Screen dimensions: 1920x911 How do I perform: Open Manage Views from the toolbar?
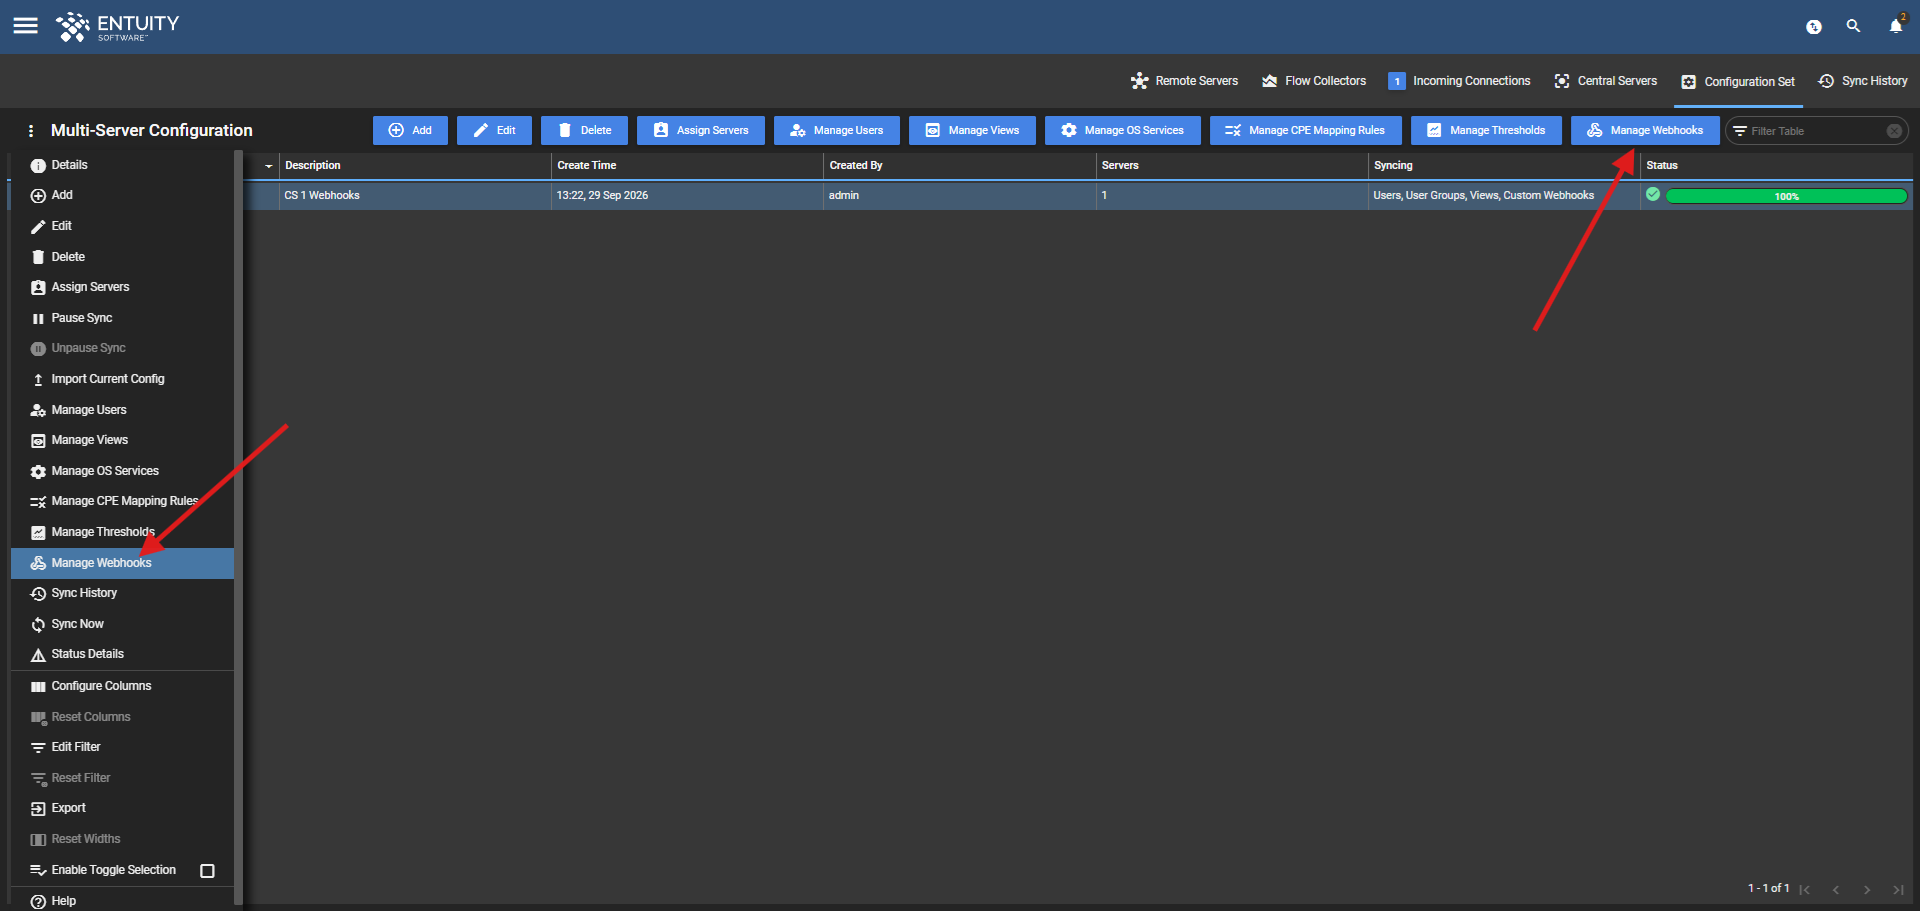coord(972,131)
